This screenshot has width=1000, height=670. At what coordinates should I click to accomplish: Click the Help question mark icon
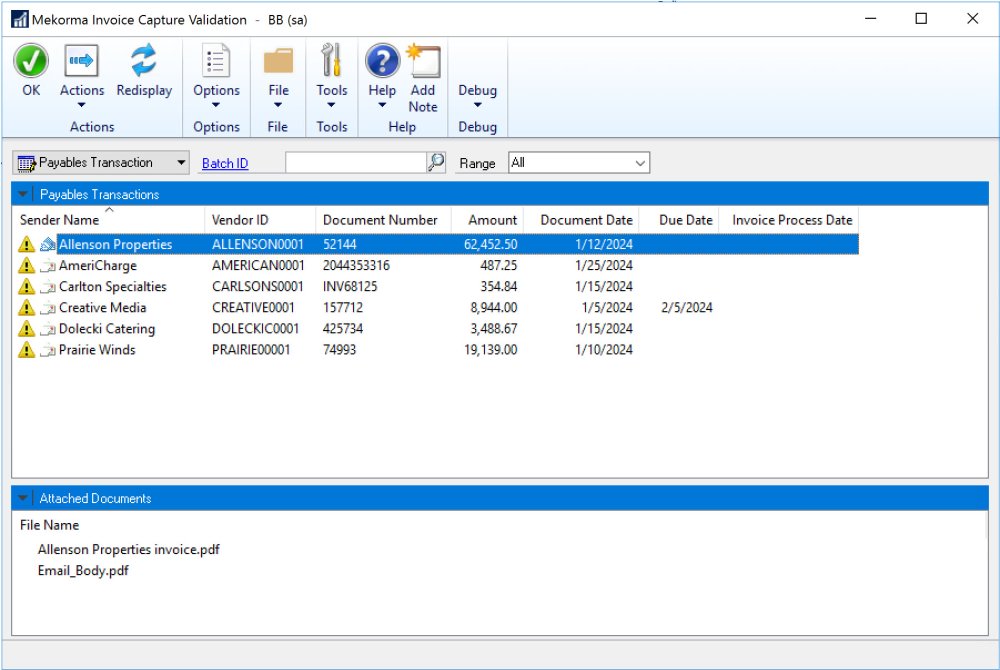382,62
